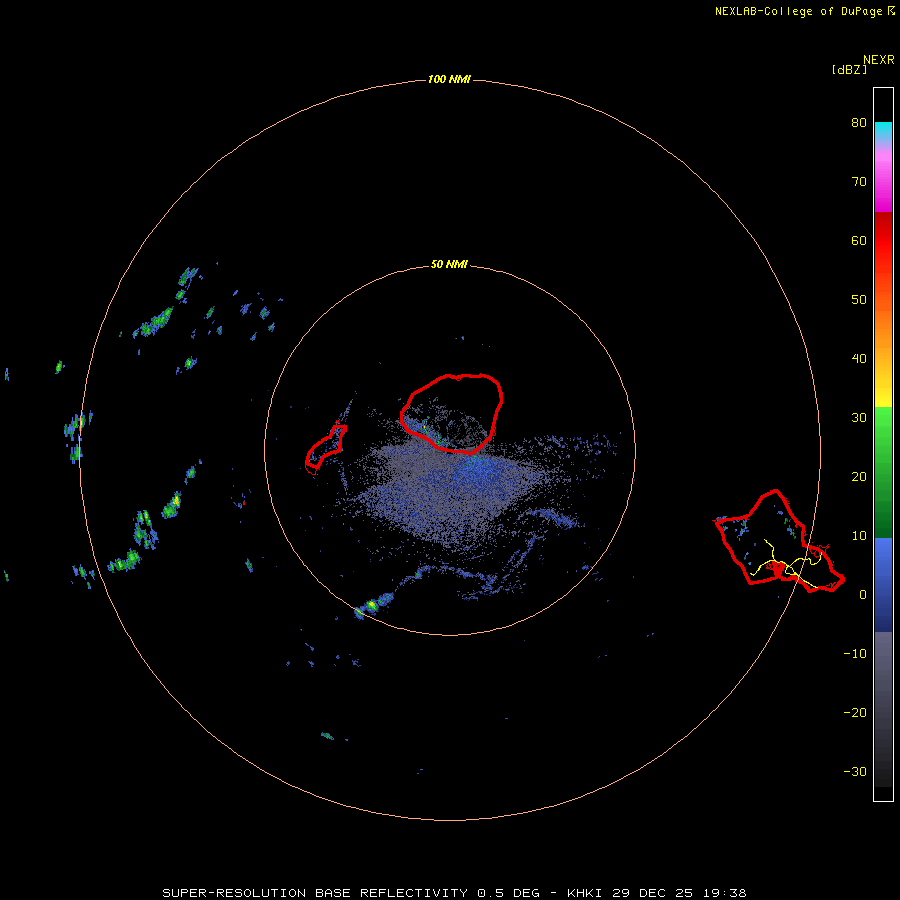Screen dimensions: 900x900
Task: Click the 60 value on the dBZ scale
Action: 859,241
